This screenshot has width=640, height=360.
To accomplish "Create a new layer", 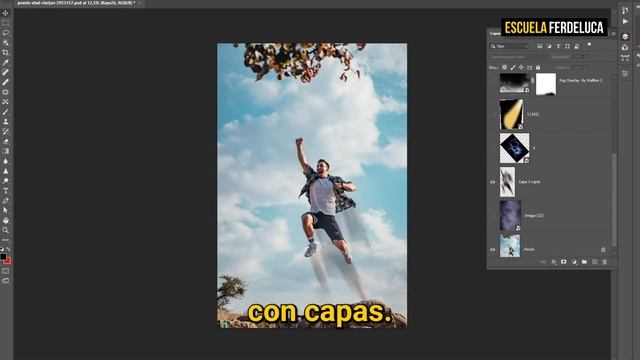I will [x=594, y=262].
